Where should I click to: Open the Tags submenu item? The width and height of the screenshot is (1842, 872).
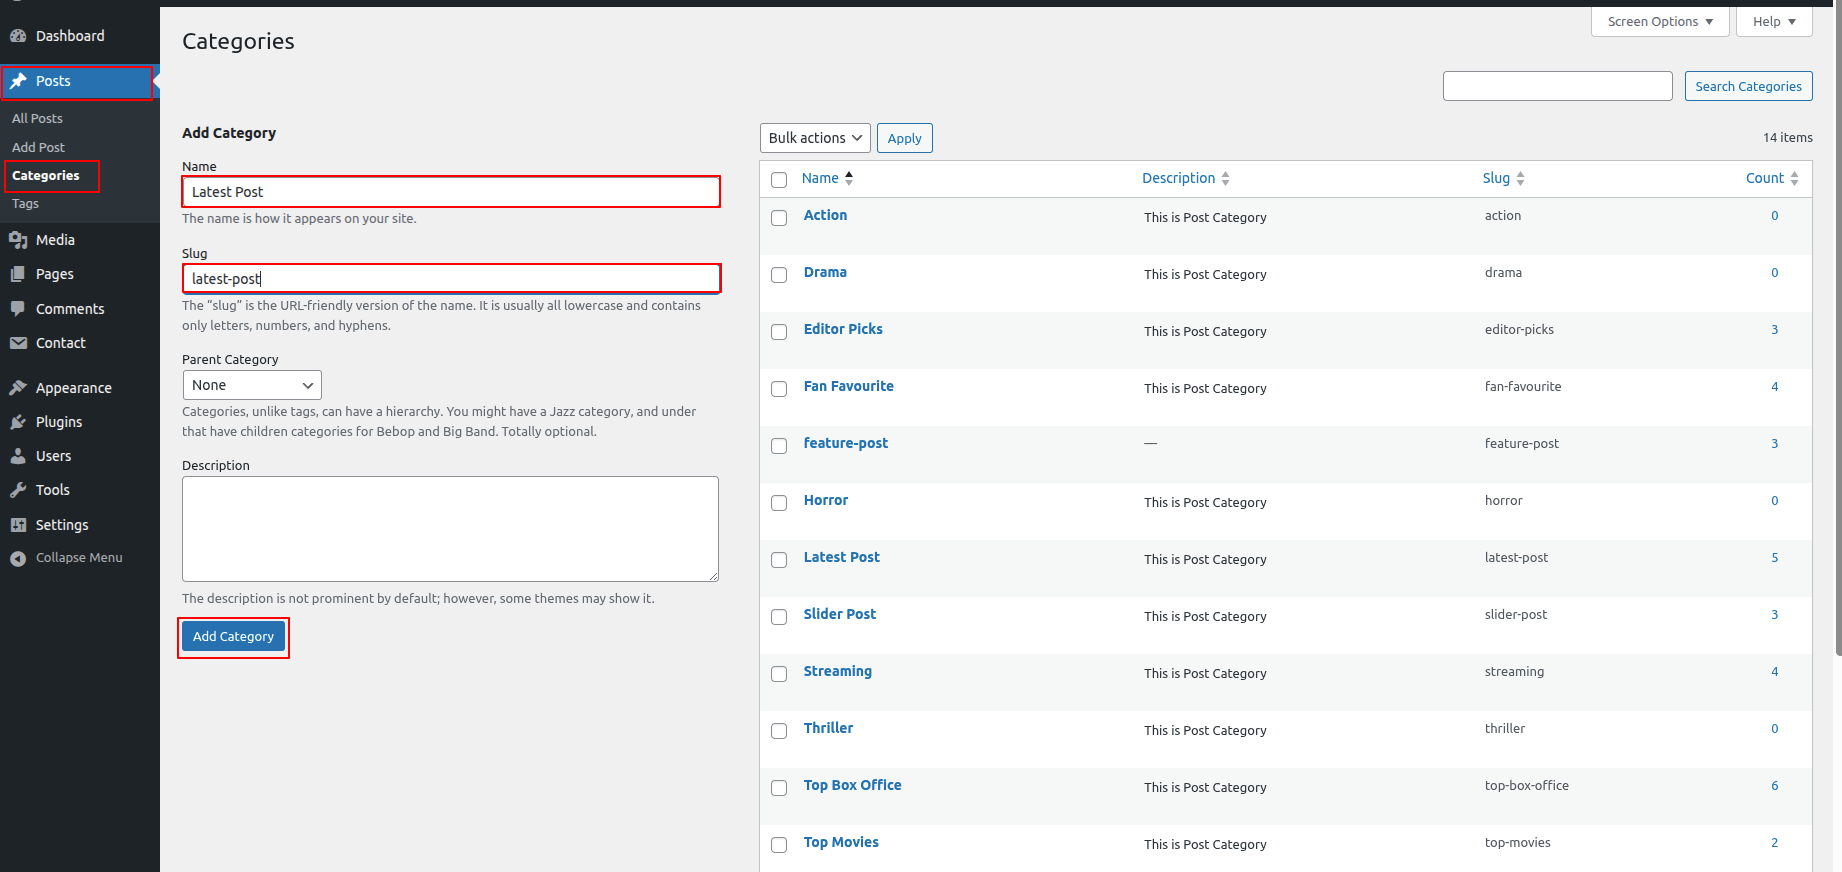click(26, 204)
